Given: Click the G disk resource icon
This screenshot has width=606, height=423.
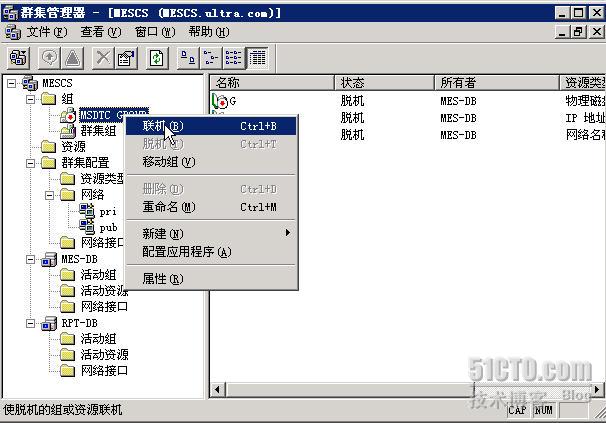Looking at the screenshot, I should pos(220,101).
